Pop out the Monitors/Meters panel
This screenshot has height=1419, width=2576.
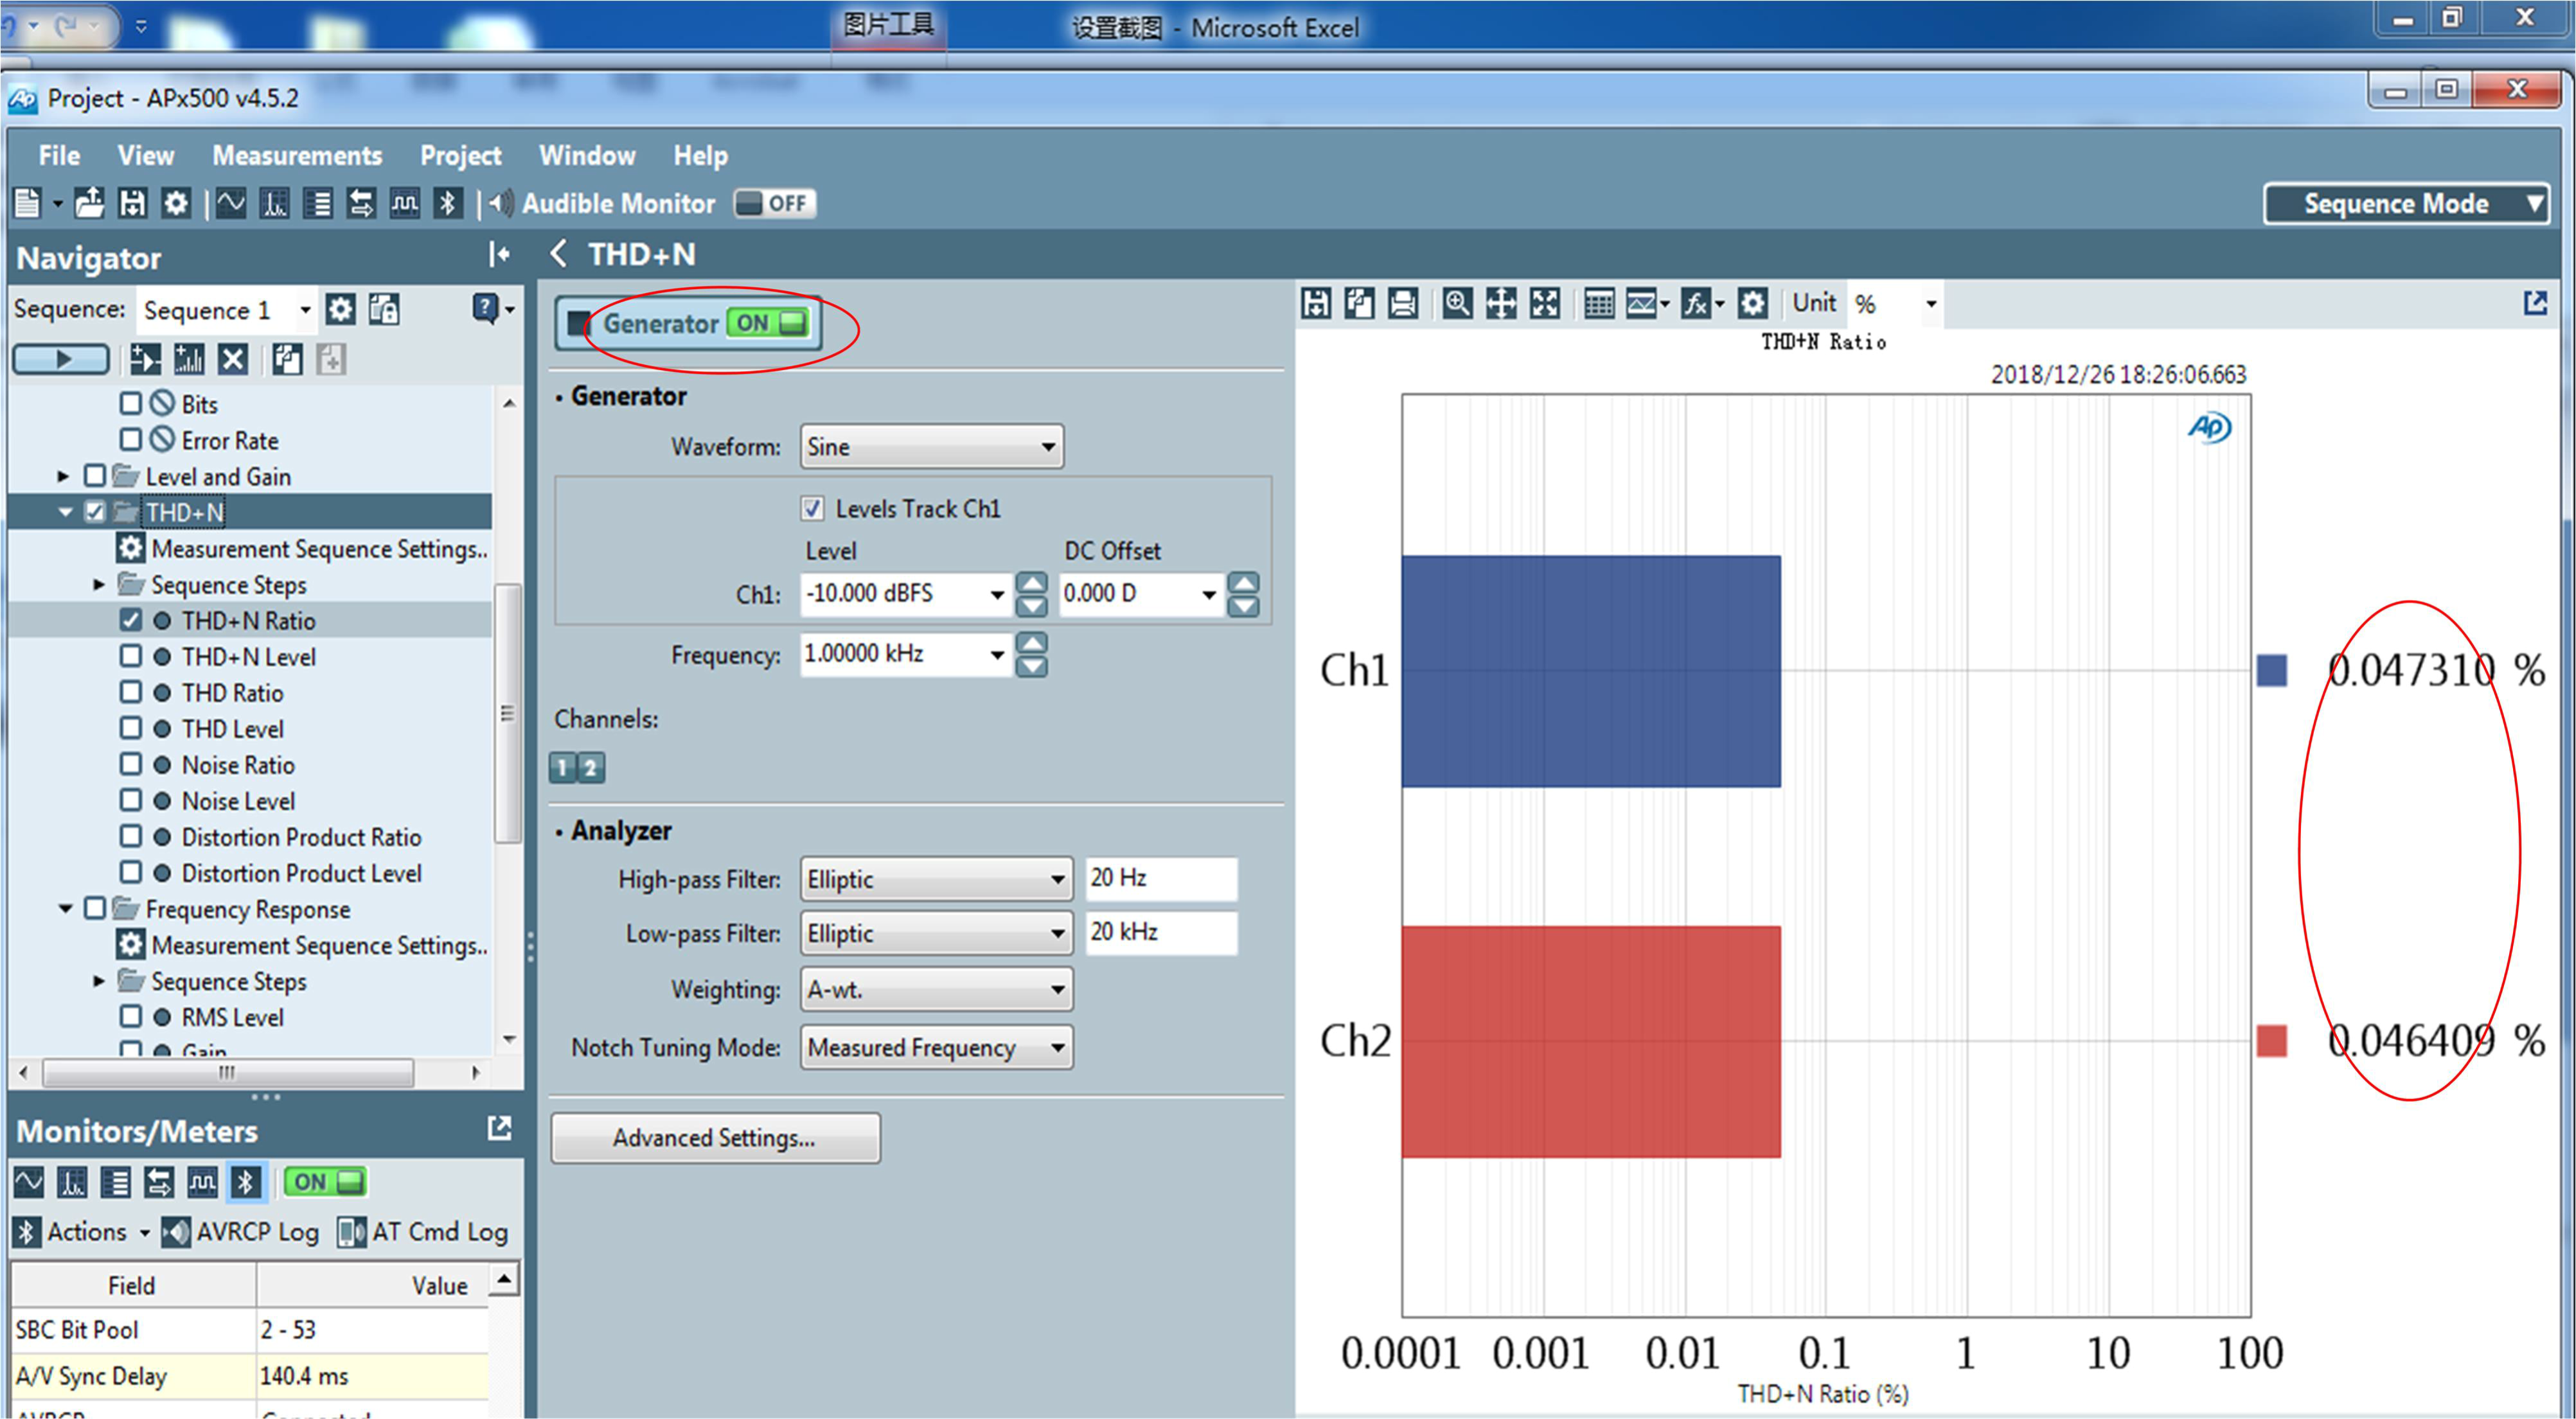(x=499, y=1129)
